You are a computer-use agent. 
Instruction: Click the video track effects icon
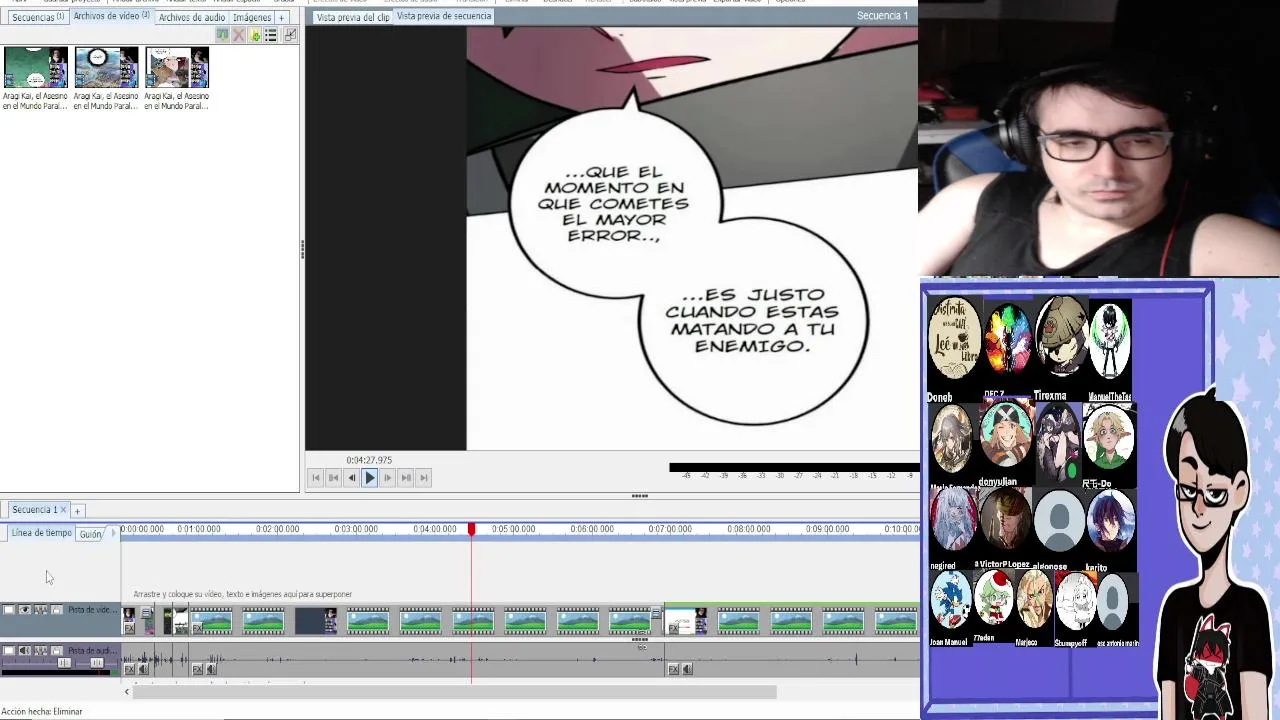[41, 610]
